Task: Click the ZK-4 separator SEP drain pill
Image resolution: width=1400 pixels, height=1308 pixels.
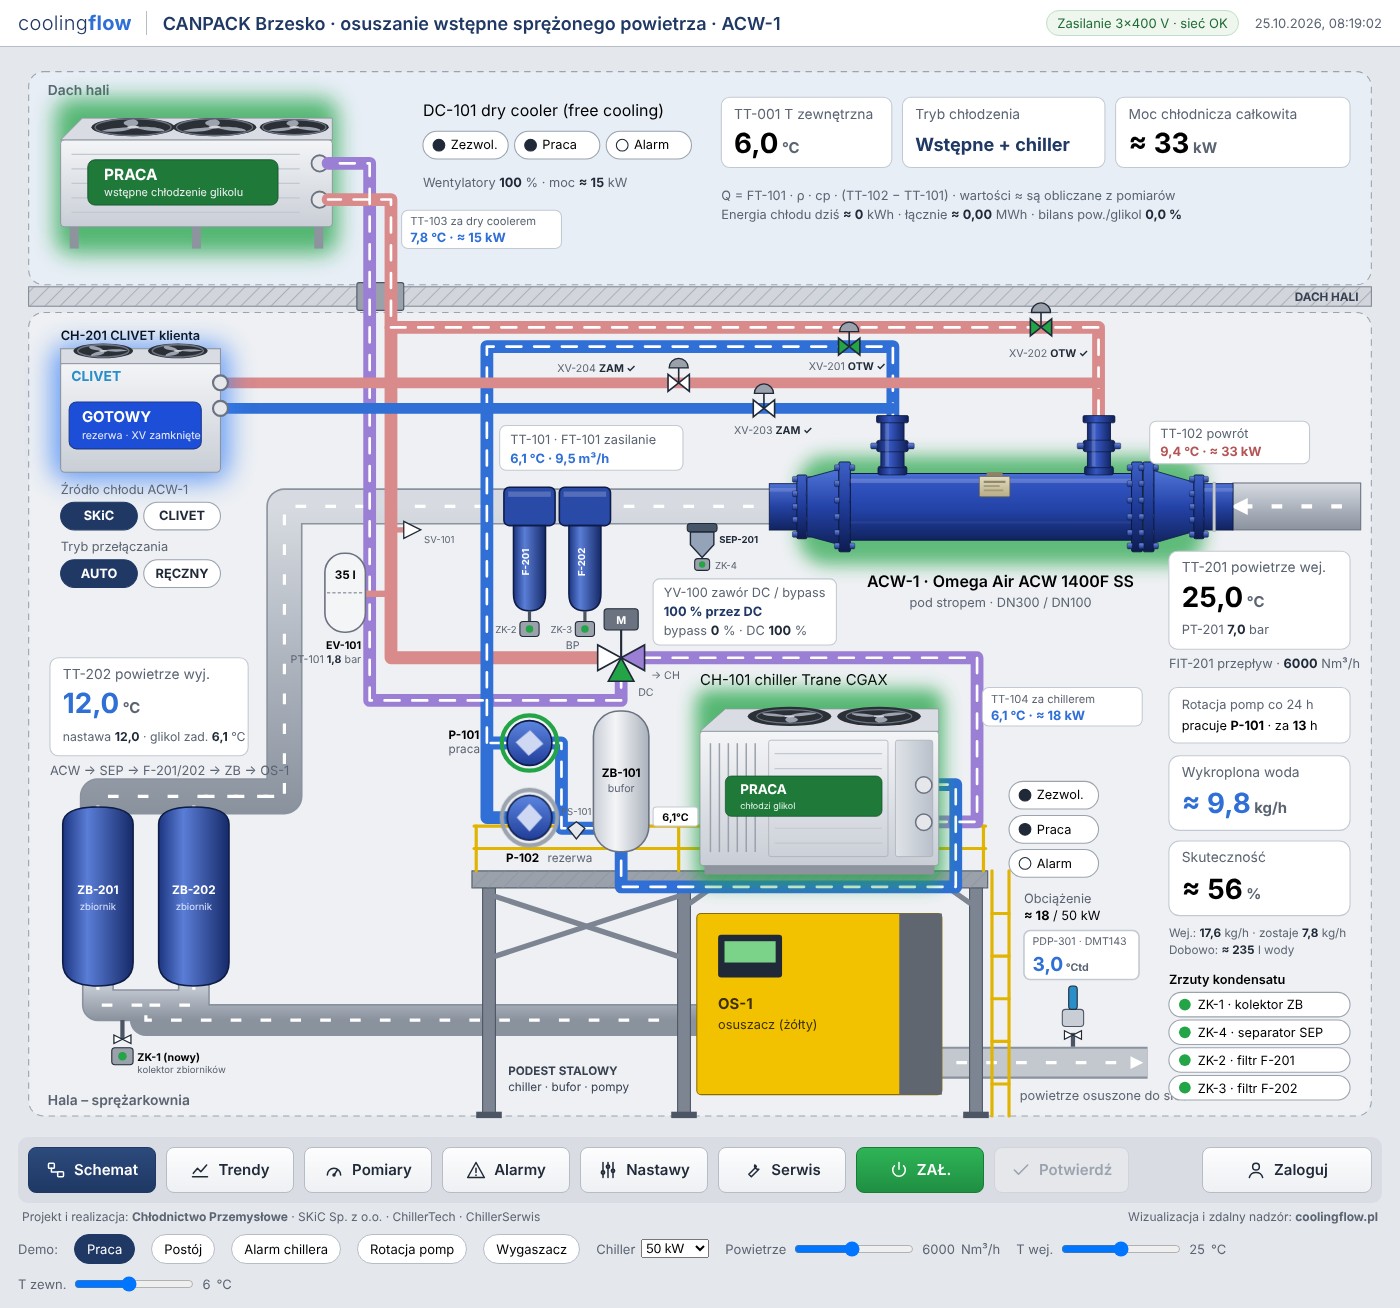Action: 1259,1033
